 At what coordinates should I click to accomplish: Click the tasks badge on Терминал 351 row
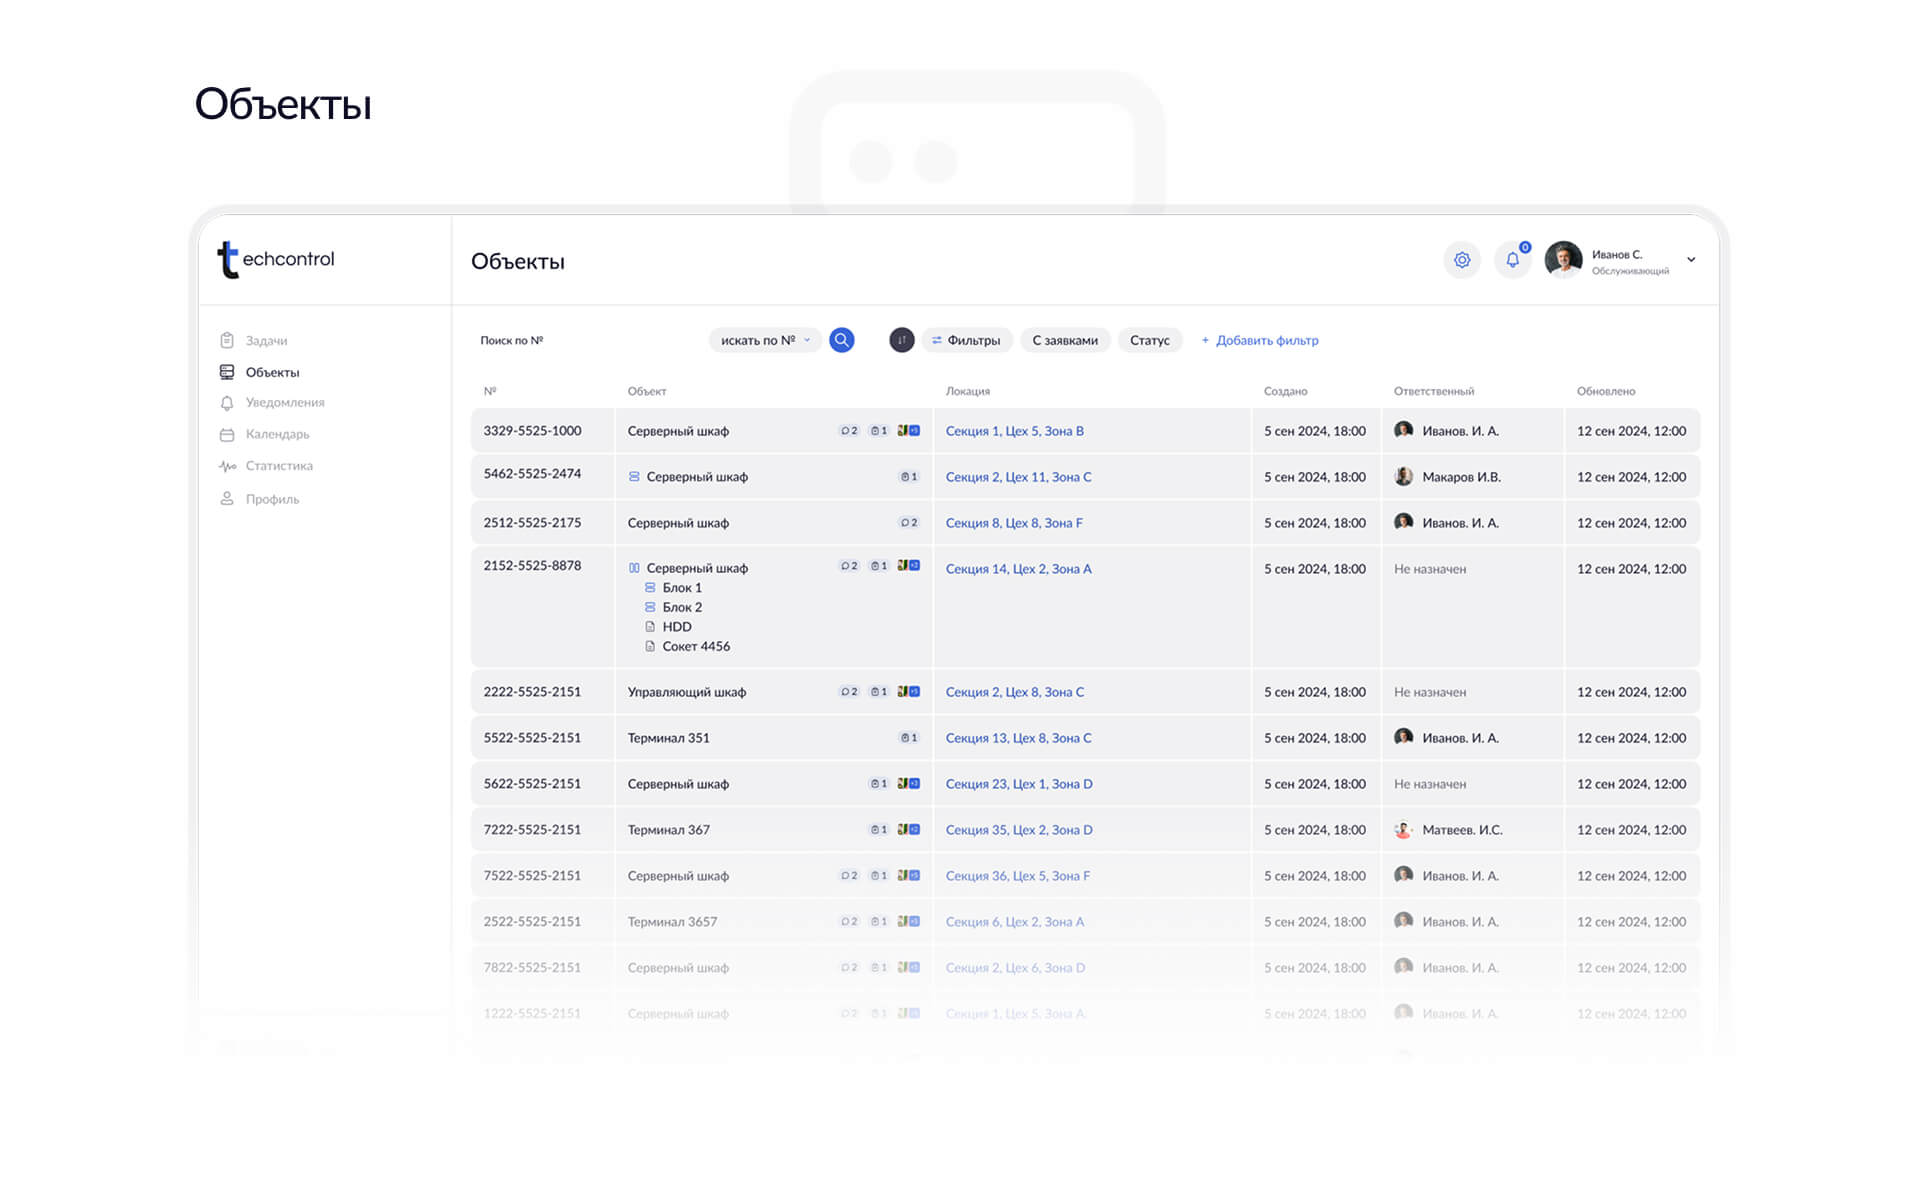coord(908,738)
